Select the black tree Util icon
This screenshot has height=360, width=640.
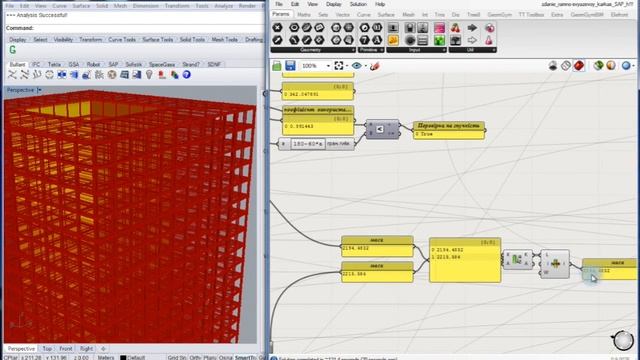(456, 40)
